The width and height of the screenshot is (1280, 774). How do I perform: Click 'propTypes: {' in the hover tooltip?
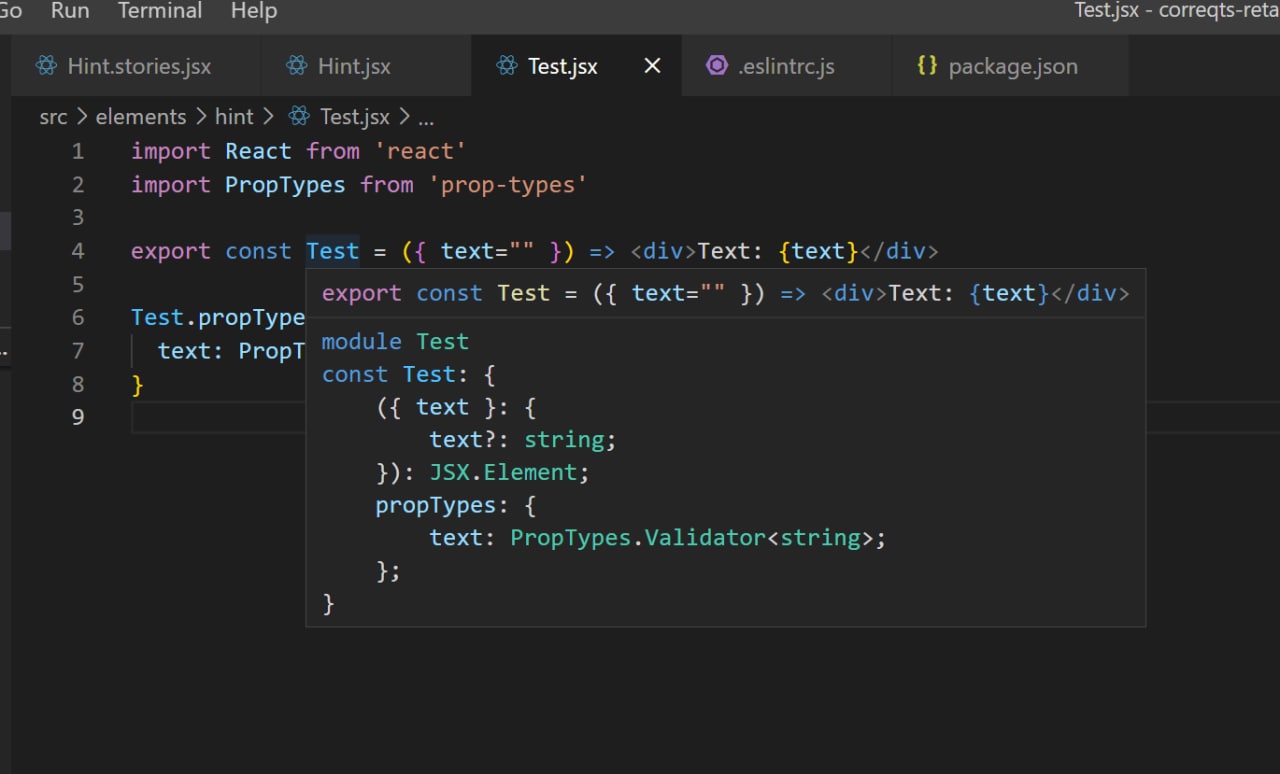456,505
